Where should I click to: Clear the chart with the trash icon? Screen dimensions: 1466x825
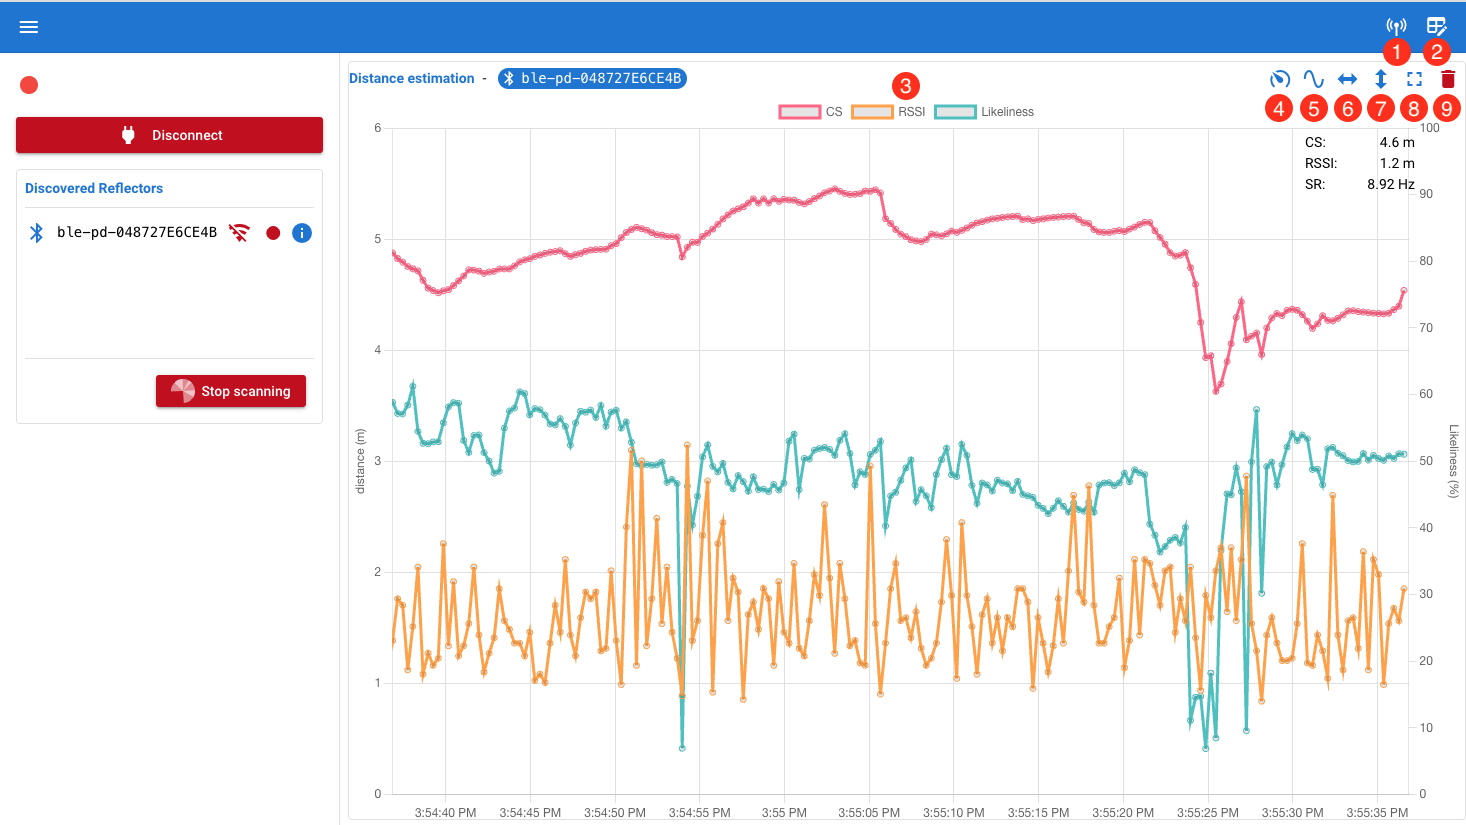coord(1447,78)
